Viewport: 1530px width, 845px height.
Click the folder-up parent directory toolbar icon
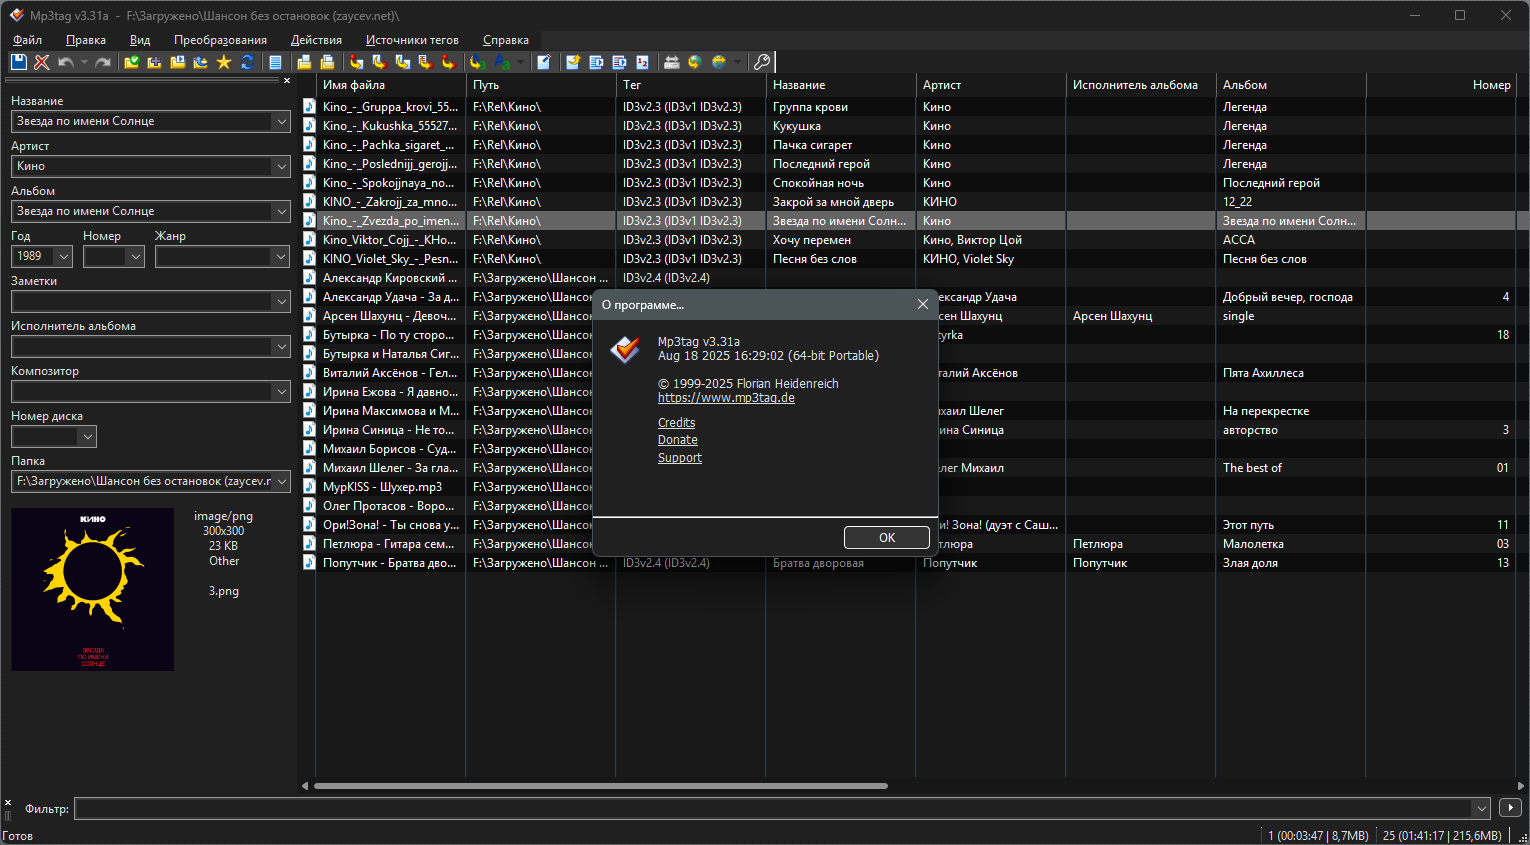pyautogui.click(x=200, y=62)
